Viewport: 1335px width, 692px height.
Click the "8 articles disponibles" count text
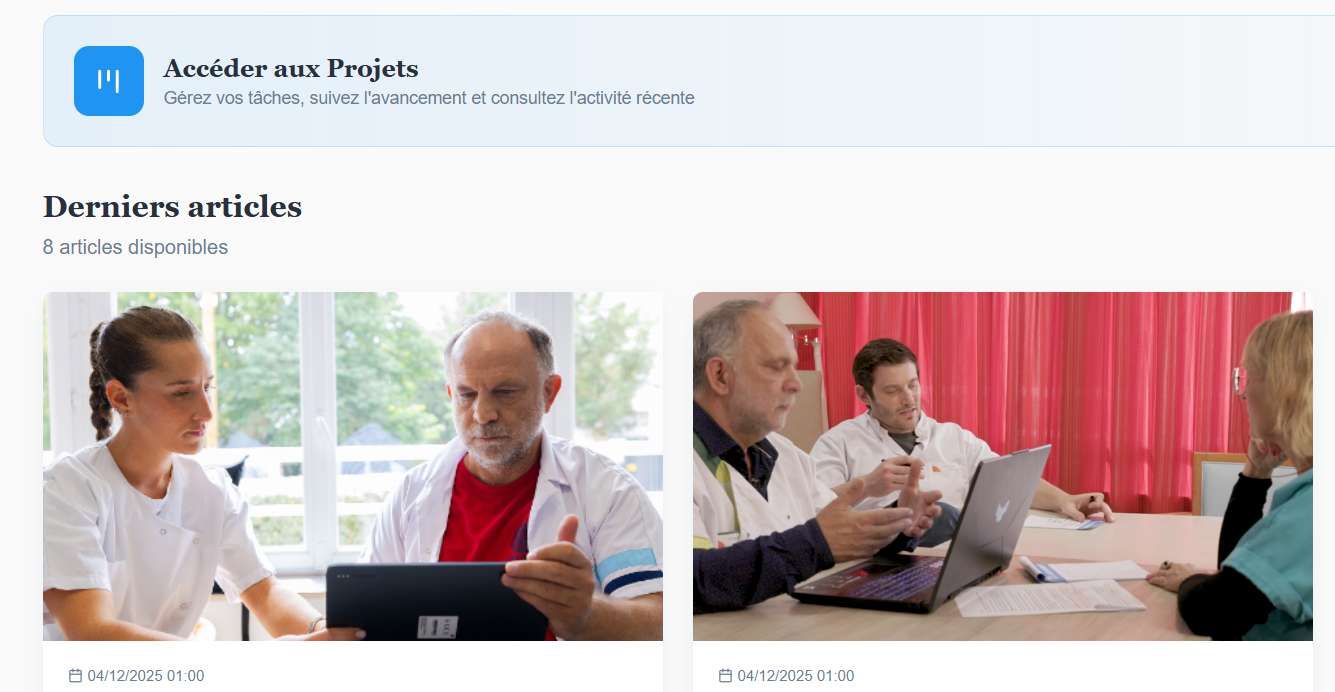(135, 247)
